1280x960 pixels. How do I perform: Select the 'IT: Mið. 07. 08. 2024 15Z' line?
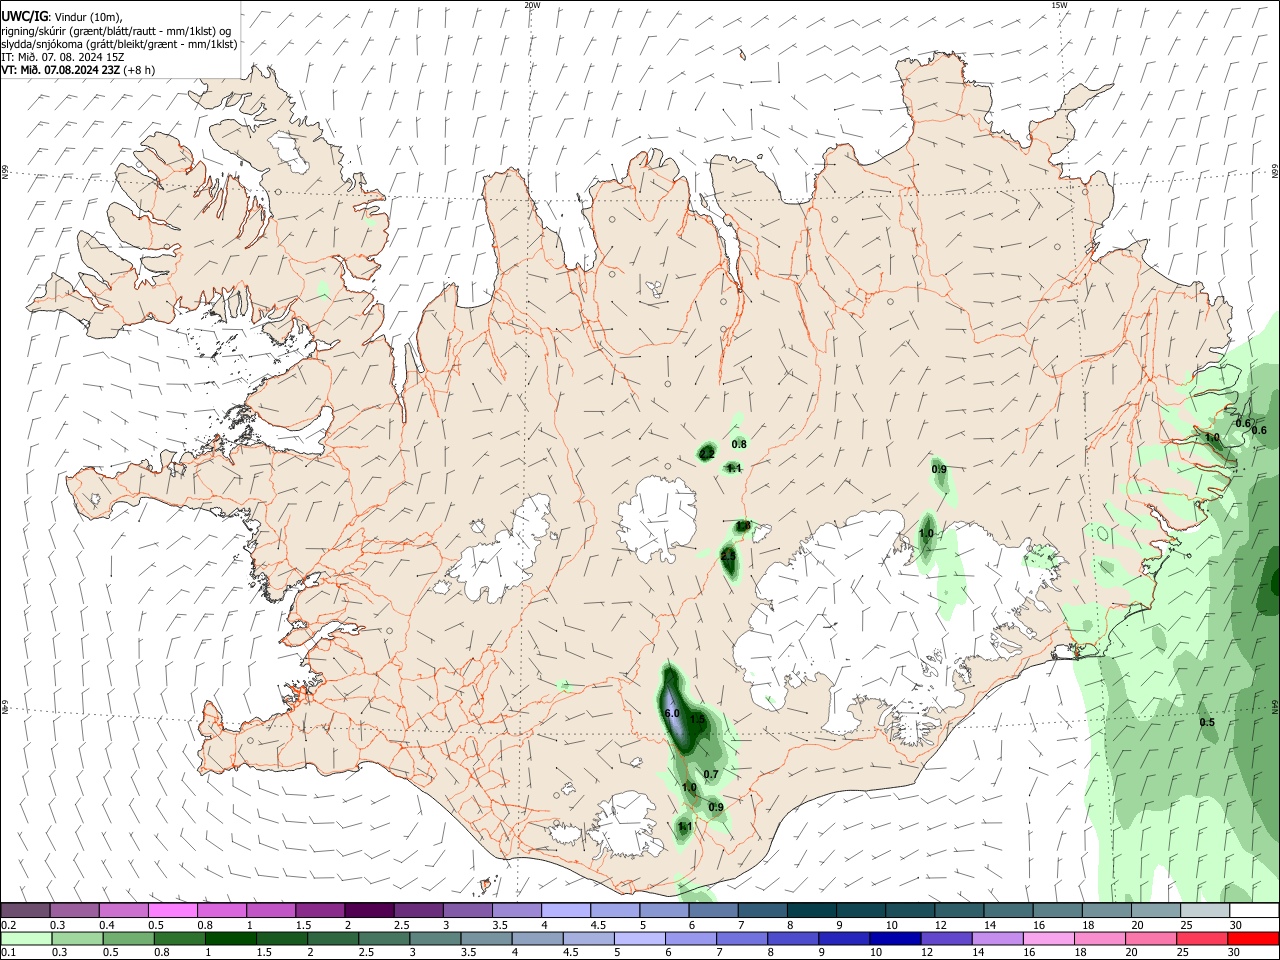(x=65, y=57)
